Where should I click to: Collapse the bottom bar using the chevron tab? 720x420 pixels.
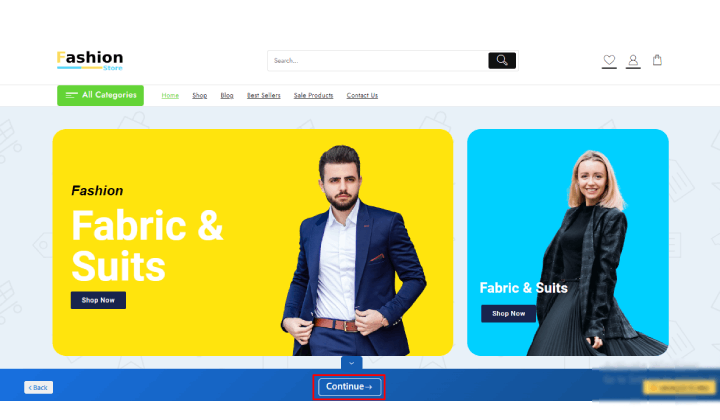tap(351, 363)
